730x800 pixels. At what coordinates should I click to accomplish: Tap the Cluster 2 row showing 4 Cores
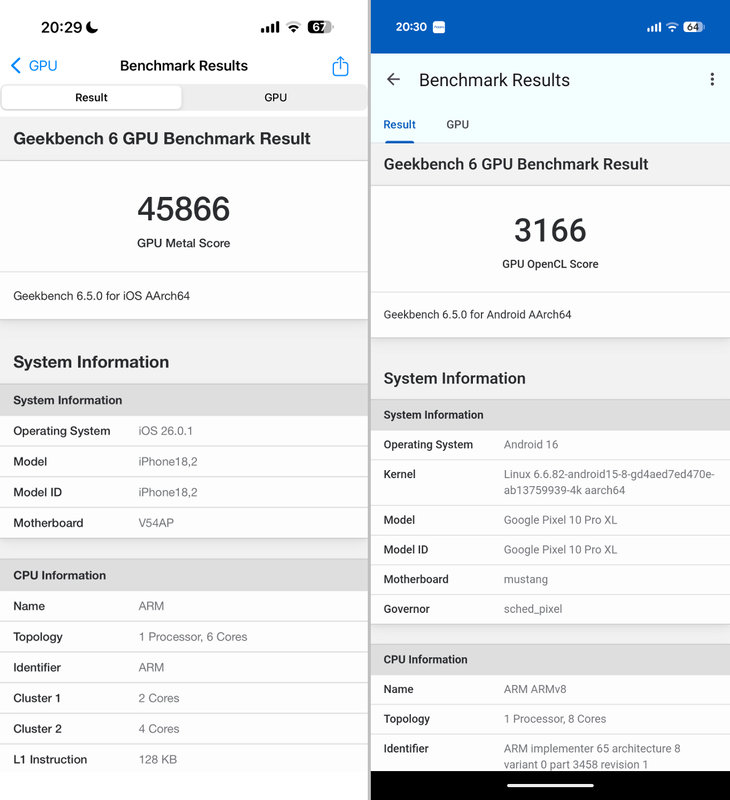point(184,729)
